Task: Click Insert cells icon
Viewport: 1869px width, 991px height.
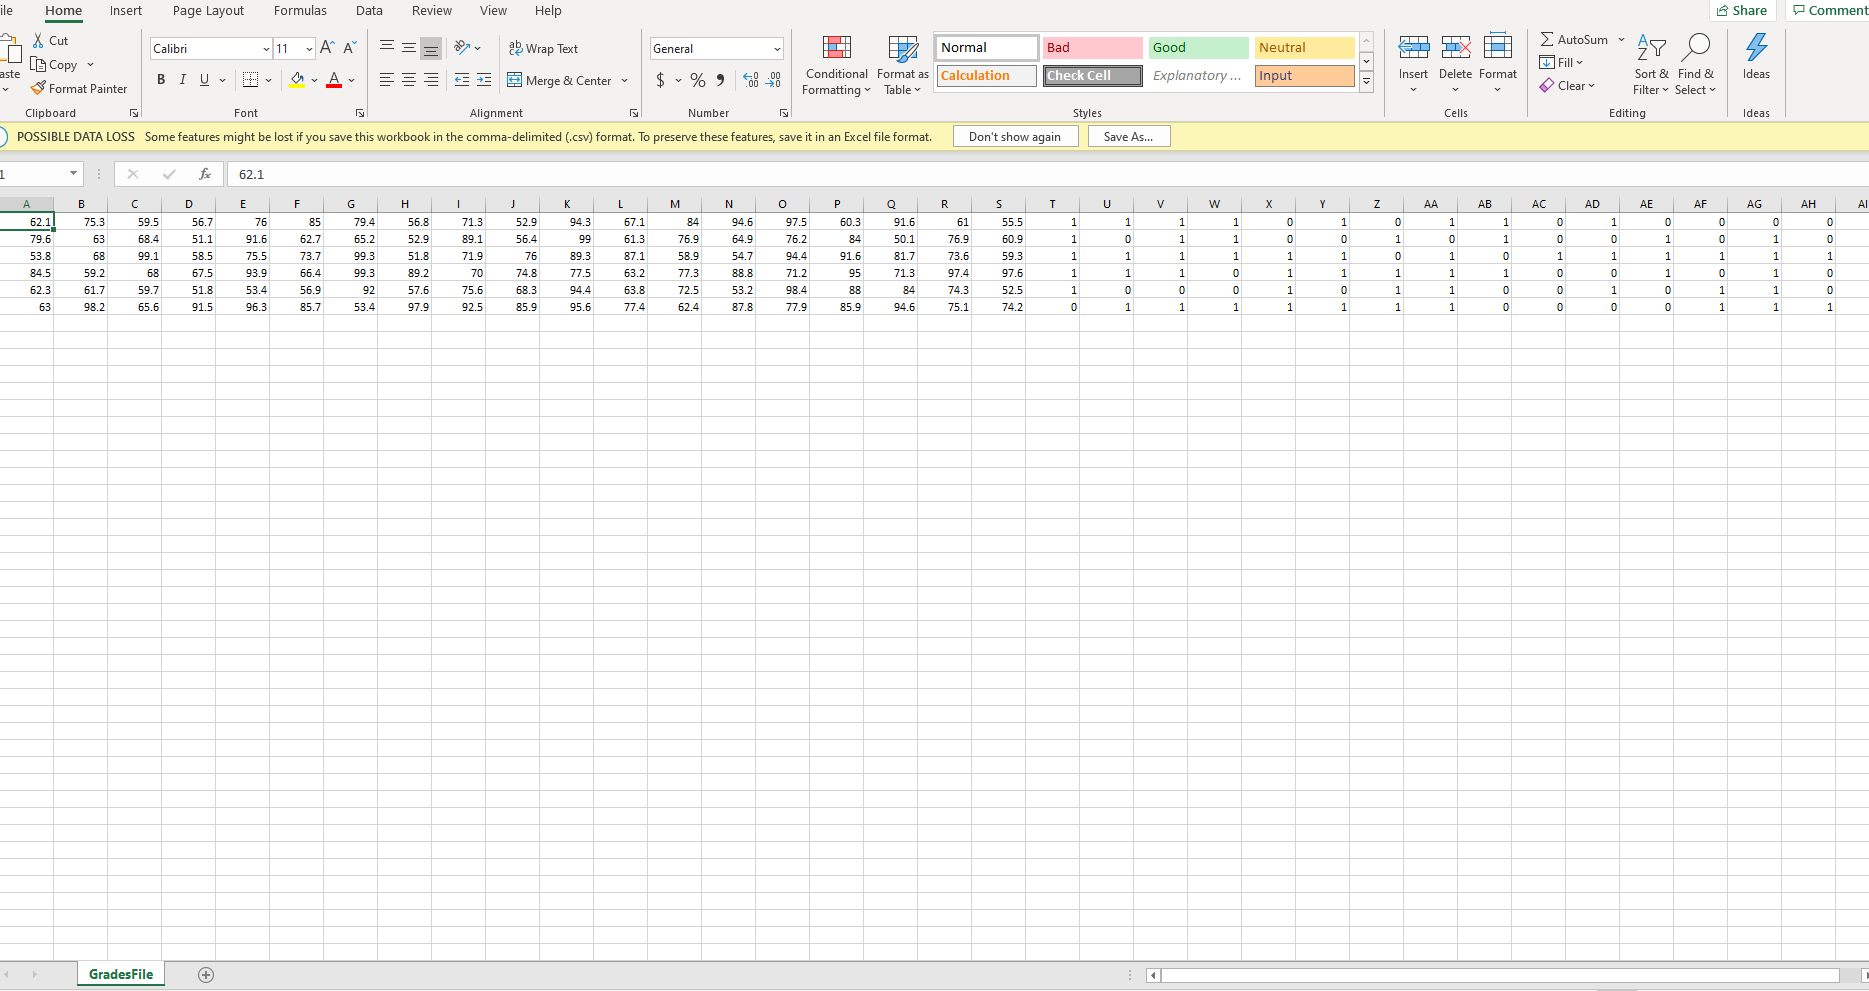Action: point(1414,48)
